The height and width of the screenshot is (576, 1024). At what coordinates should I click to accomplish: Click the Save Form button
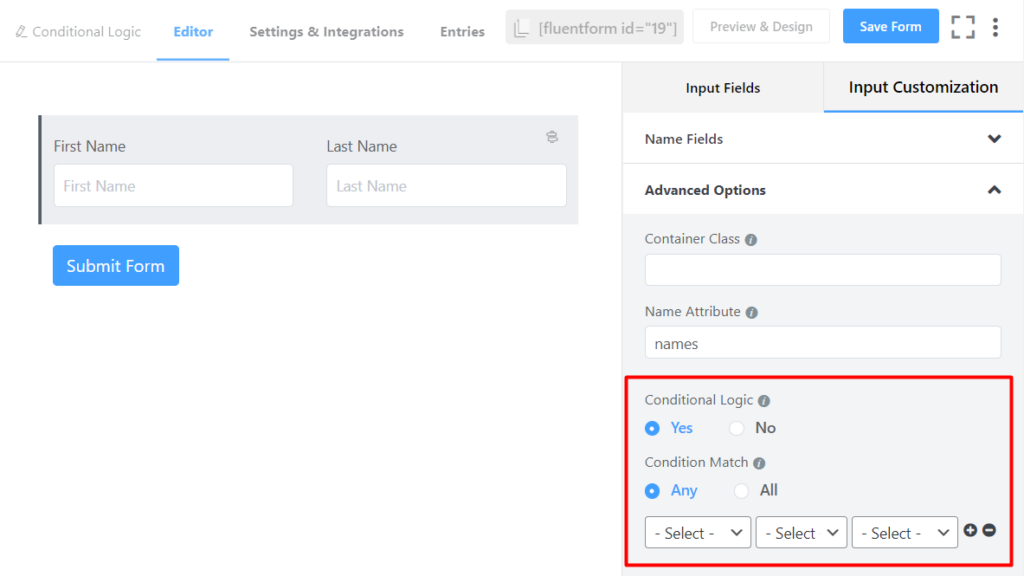point(890,26)
